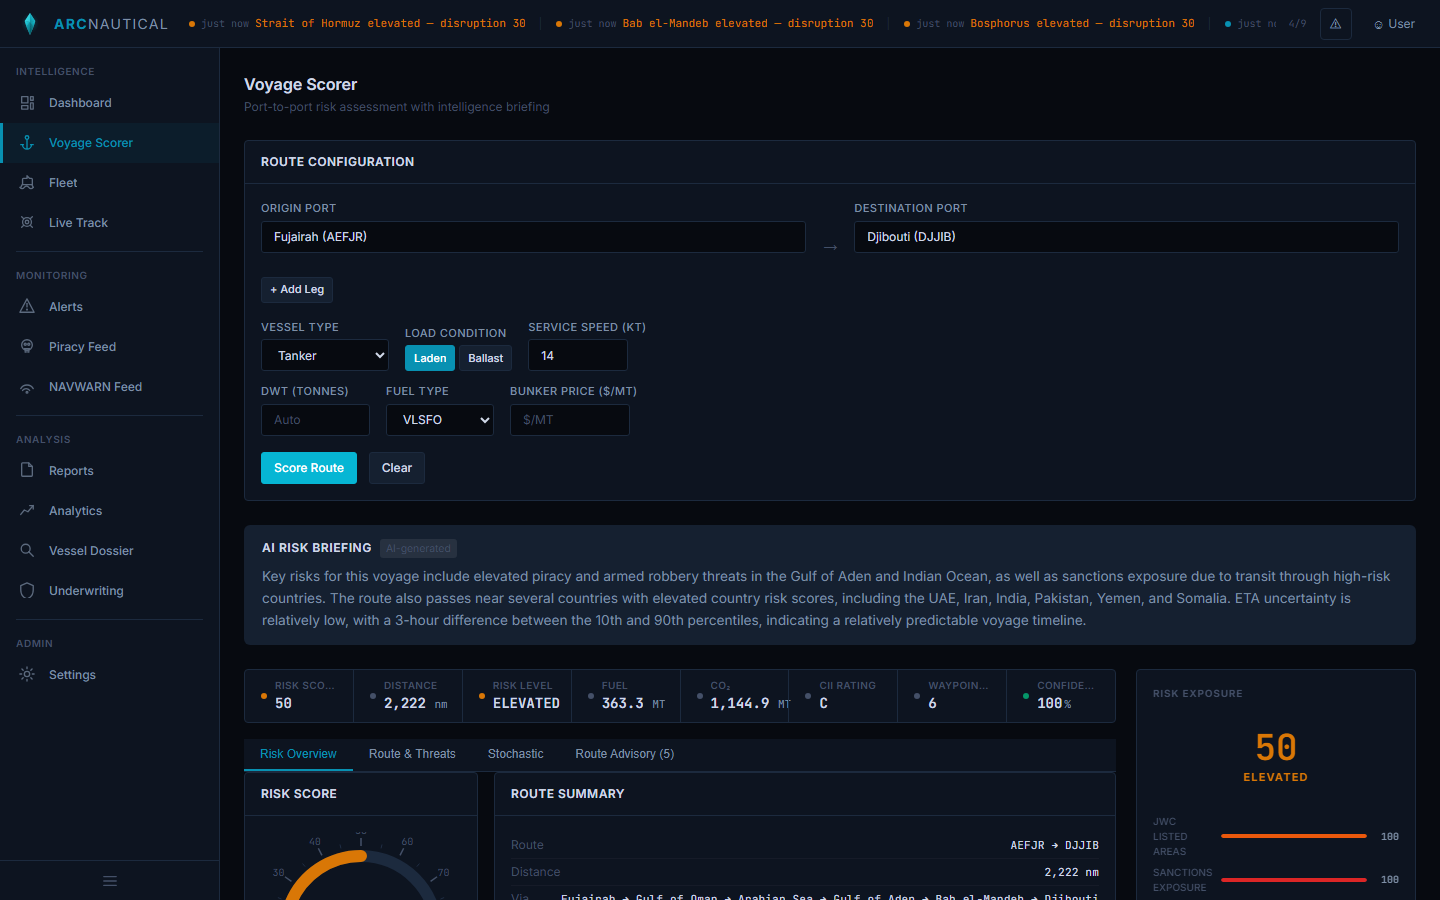Toggle the sidebar collapse control at bottom
Viewport: 1440px width, 900px height.
(109, 881)
